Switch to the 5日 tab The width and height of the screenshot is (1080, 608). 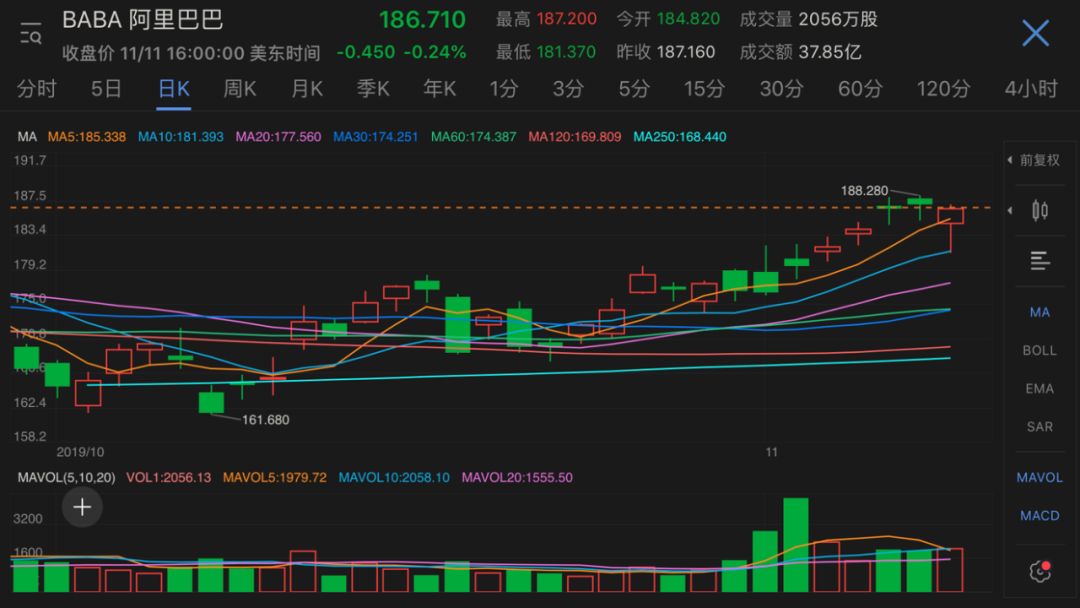[x=106, y=89]
